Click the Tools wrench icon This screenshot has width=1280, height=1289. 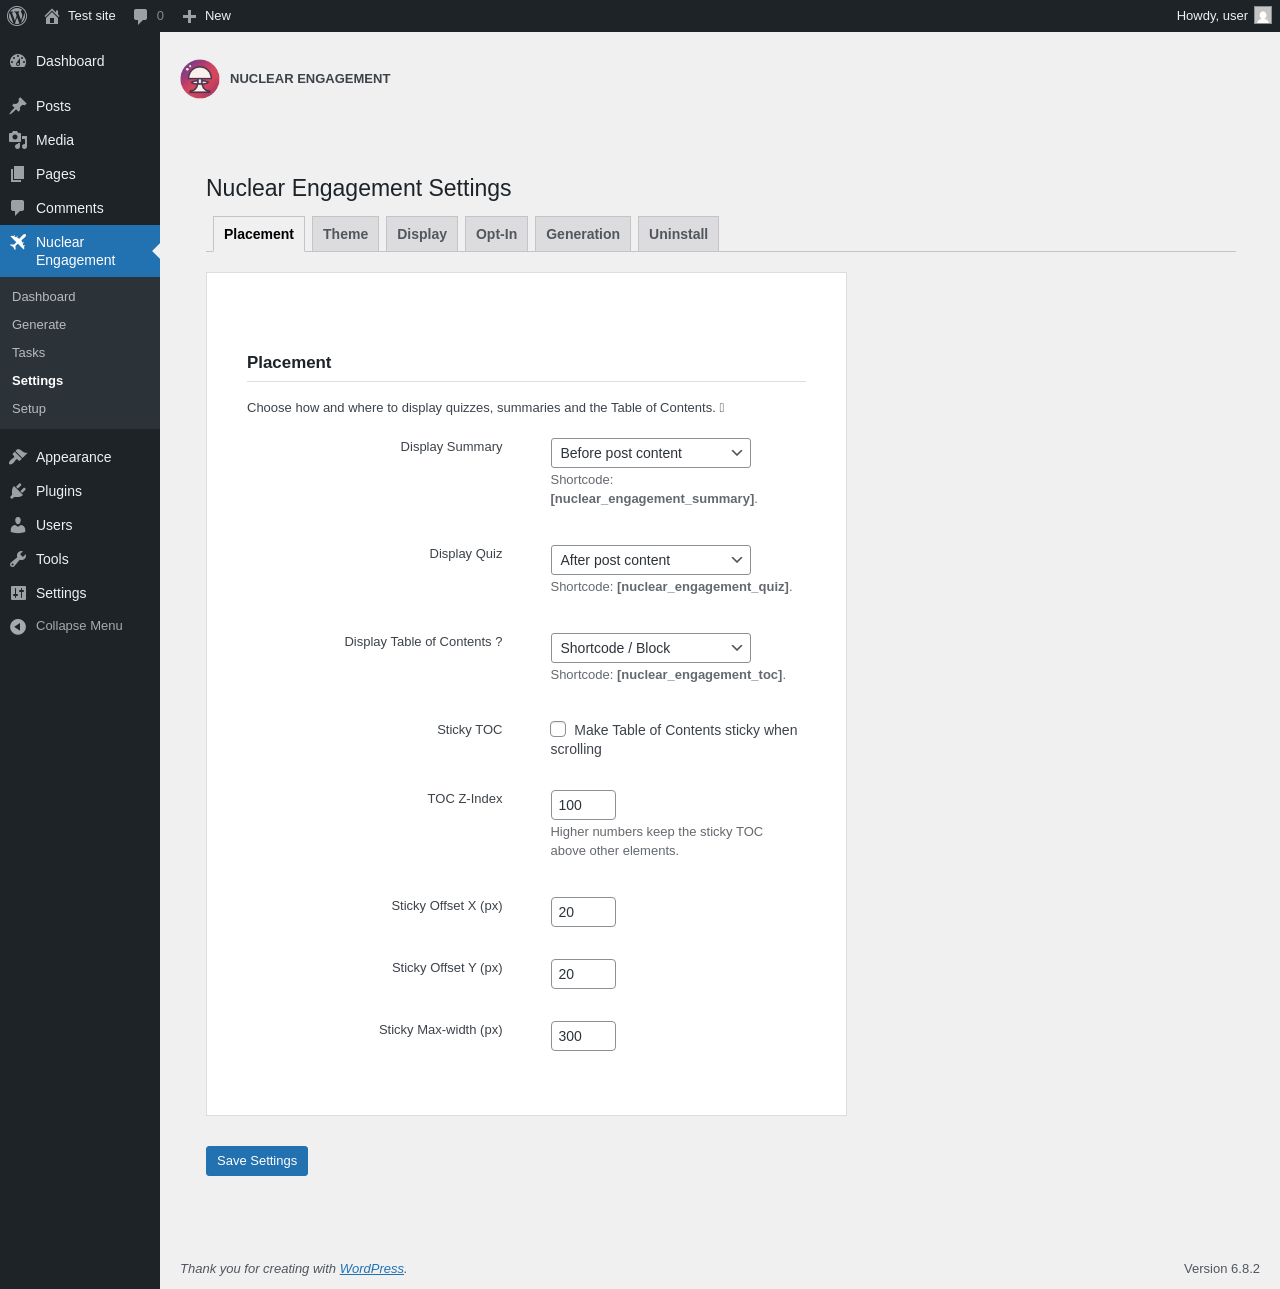click(x=18, y=559)
